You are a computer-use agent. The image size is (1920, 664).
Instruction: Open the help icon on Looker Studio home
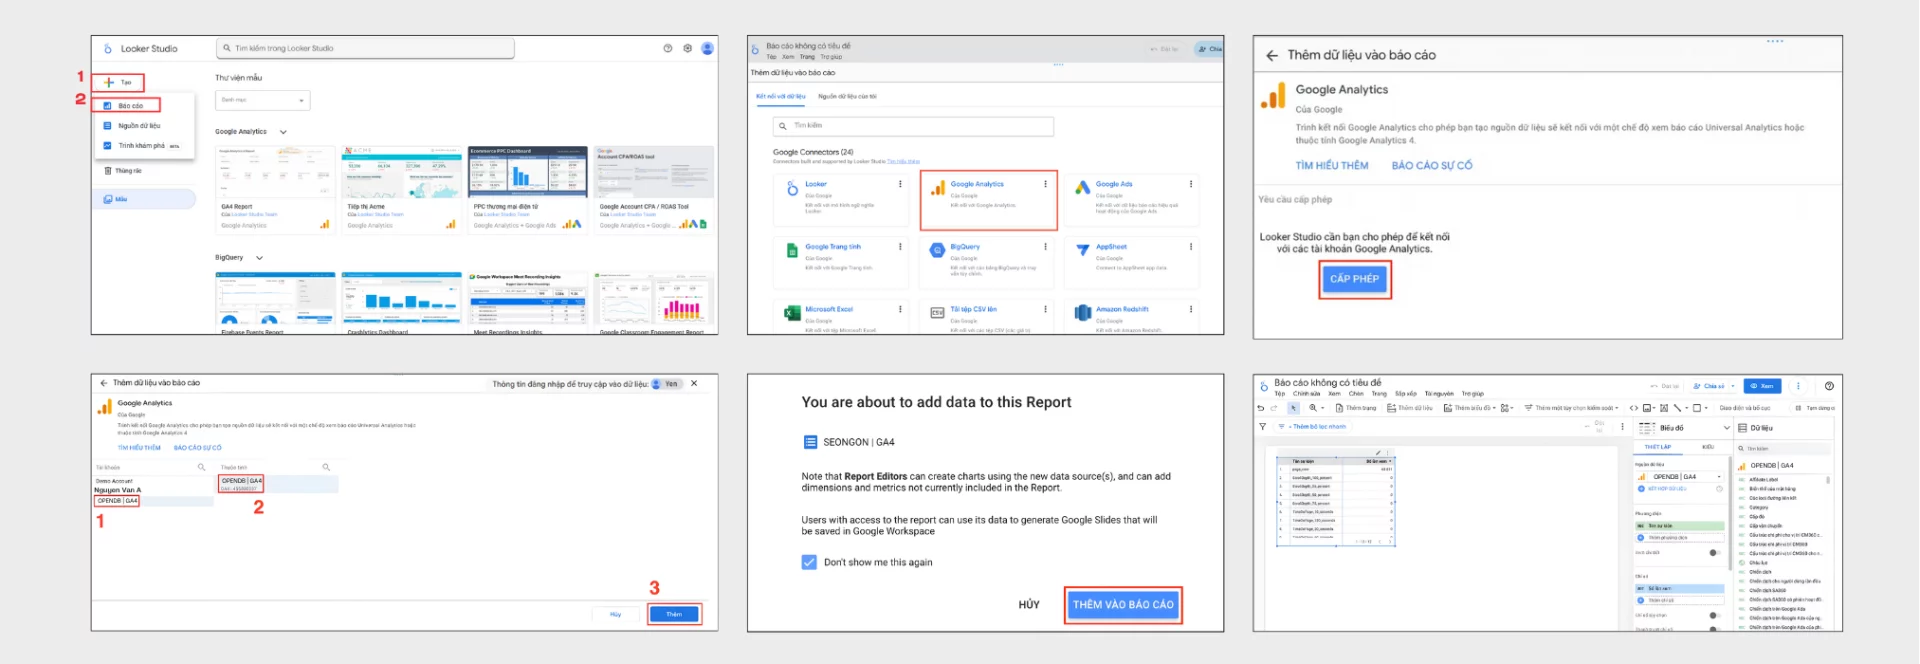(x=668, y=48)
